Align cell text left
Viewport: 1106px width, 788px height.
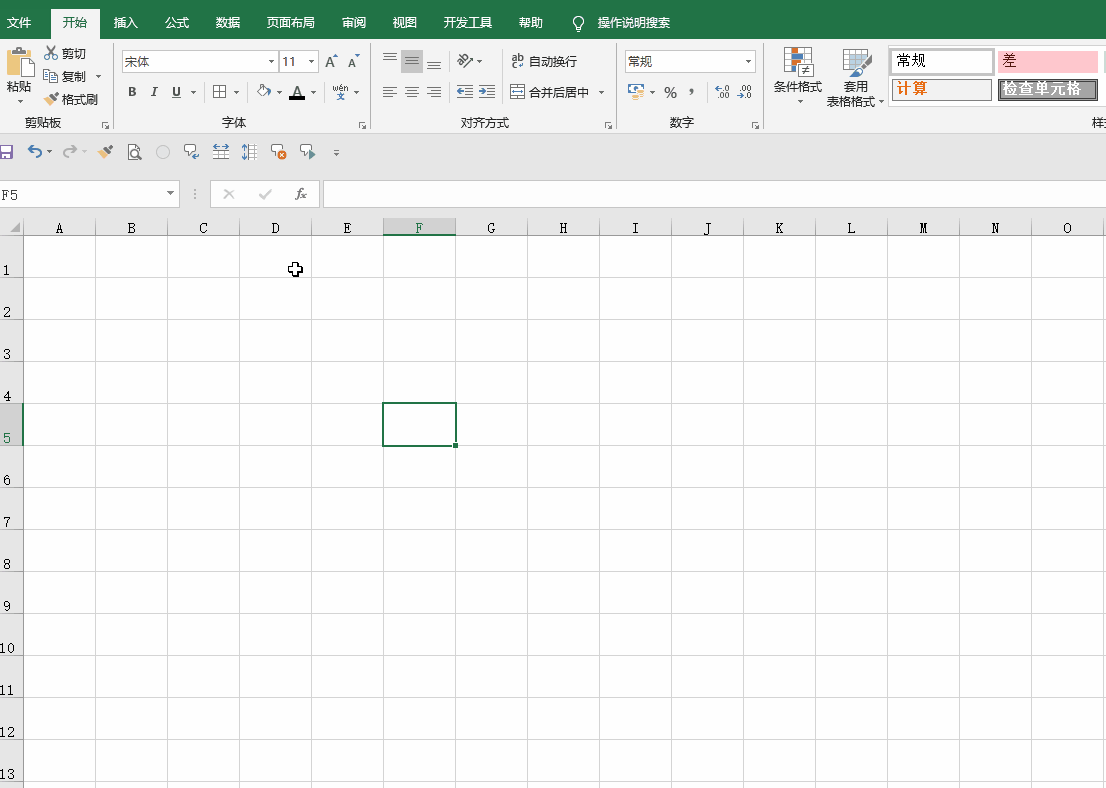(x=389, y=92)
